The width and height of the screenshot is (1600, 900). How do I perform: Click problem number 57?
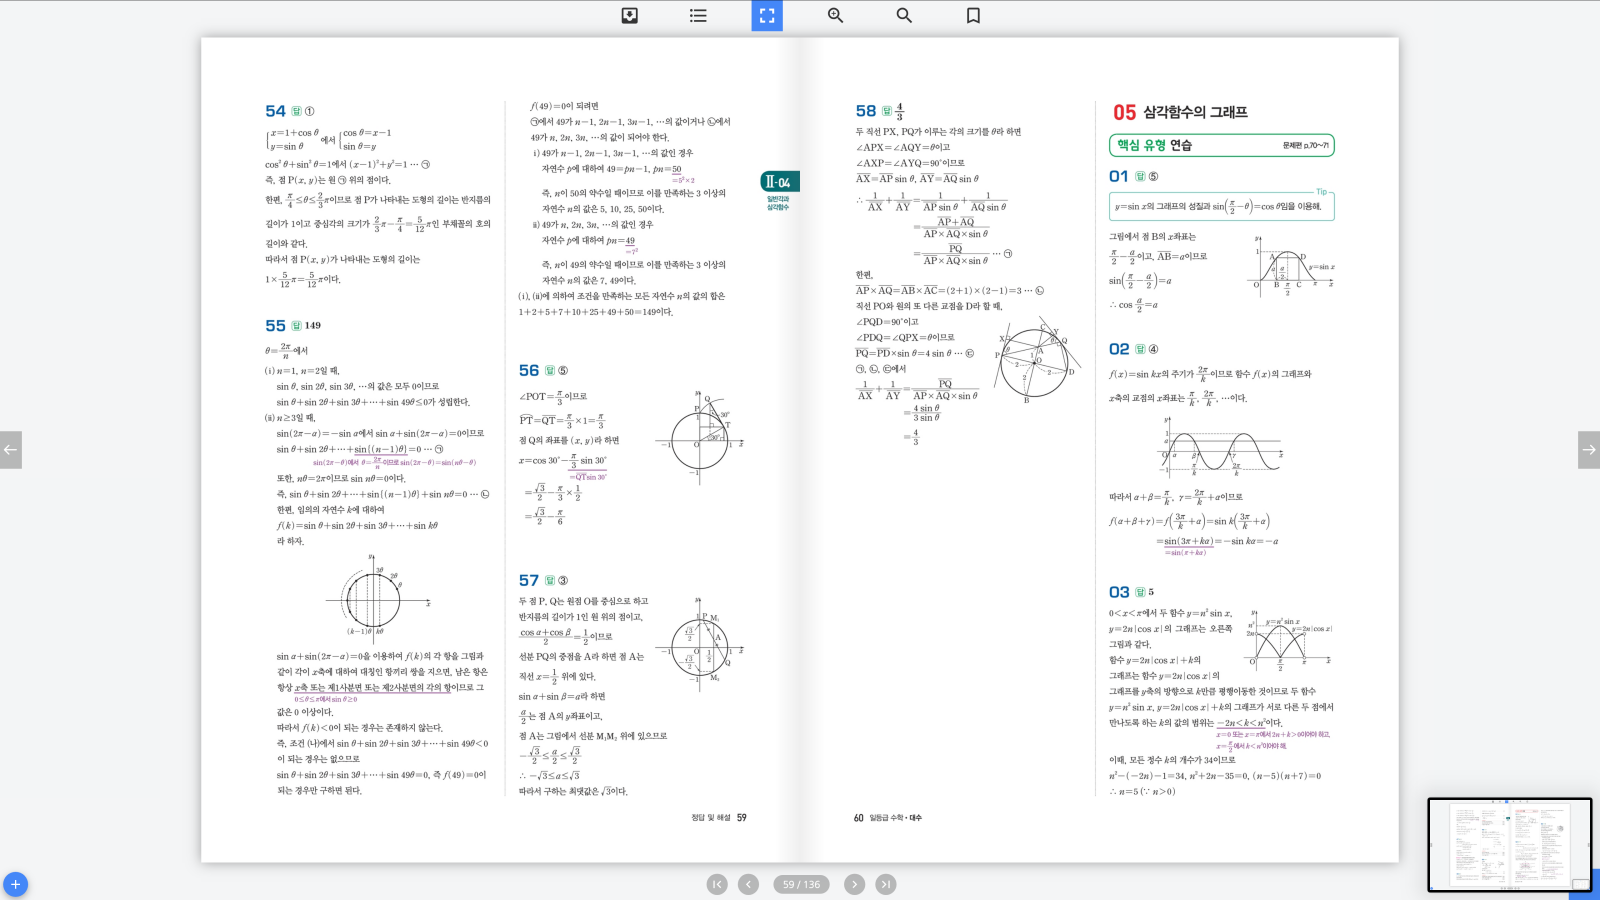tap(528, 581)
